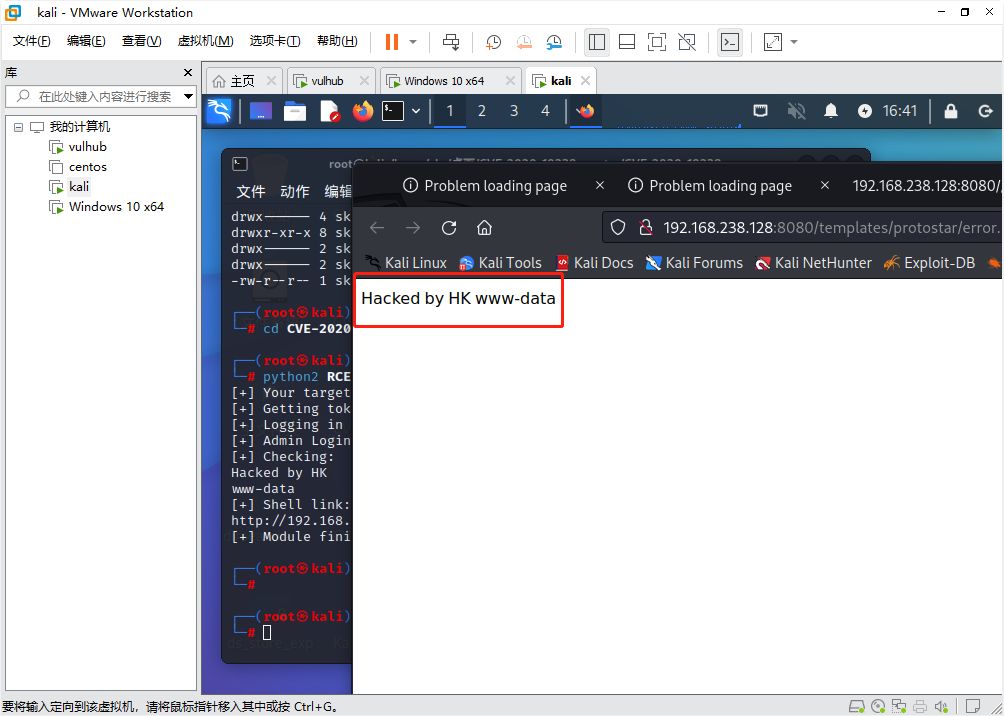Open the terminal emulator icon in Kali panel
This screenshot has width=1004, height=716.
click(393, 111)
